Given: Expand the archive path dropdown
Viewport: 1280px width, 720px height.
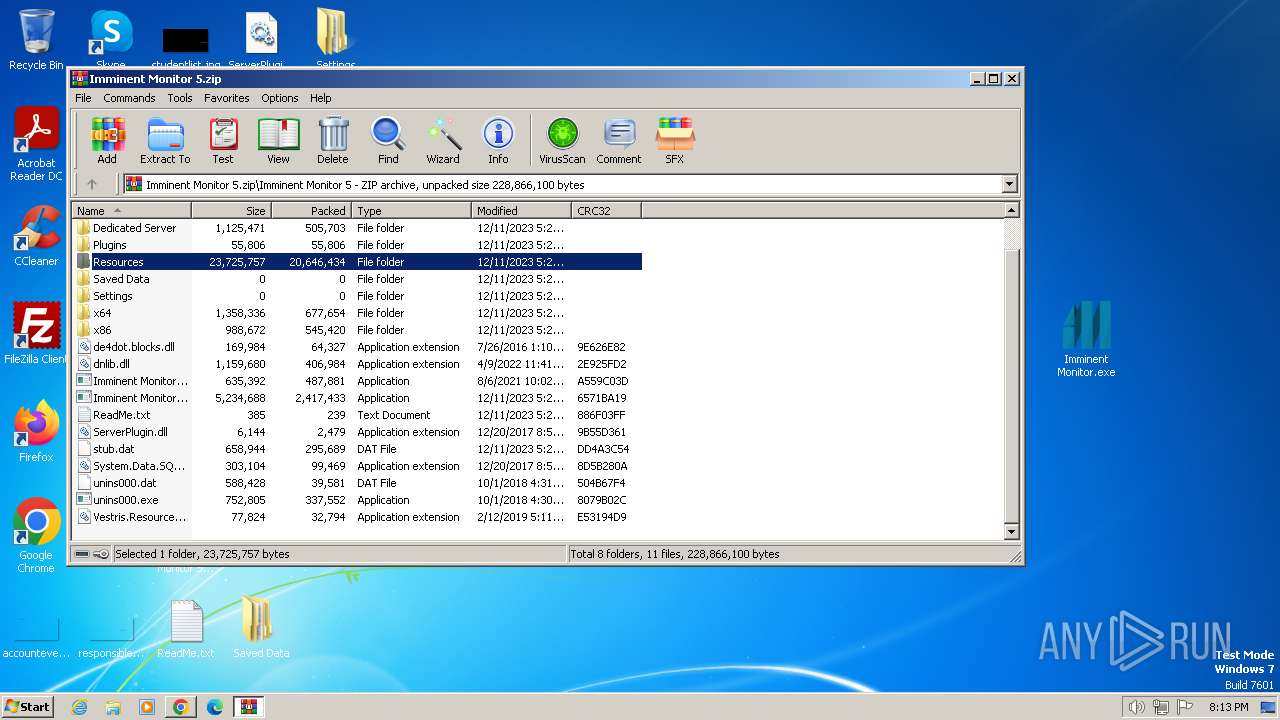Looking at the screenshot, I should [x=1009, y=184].
